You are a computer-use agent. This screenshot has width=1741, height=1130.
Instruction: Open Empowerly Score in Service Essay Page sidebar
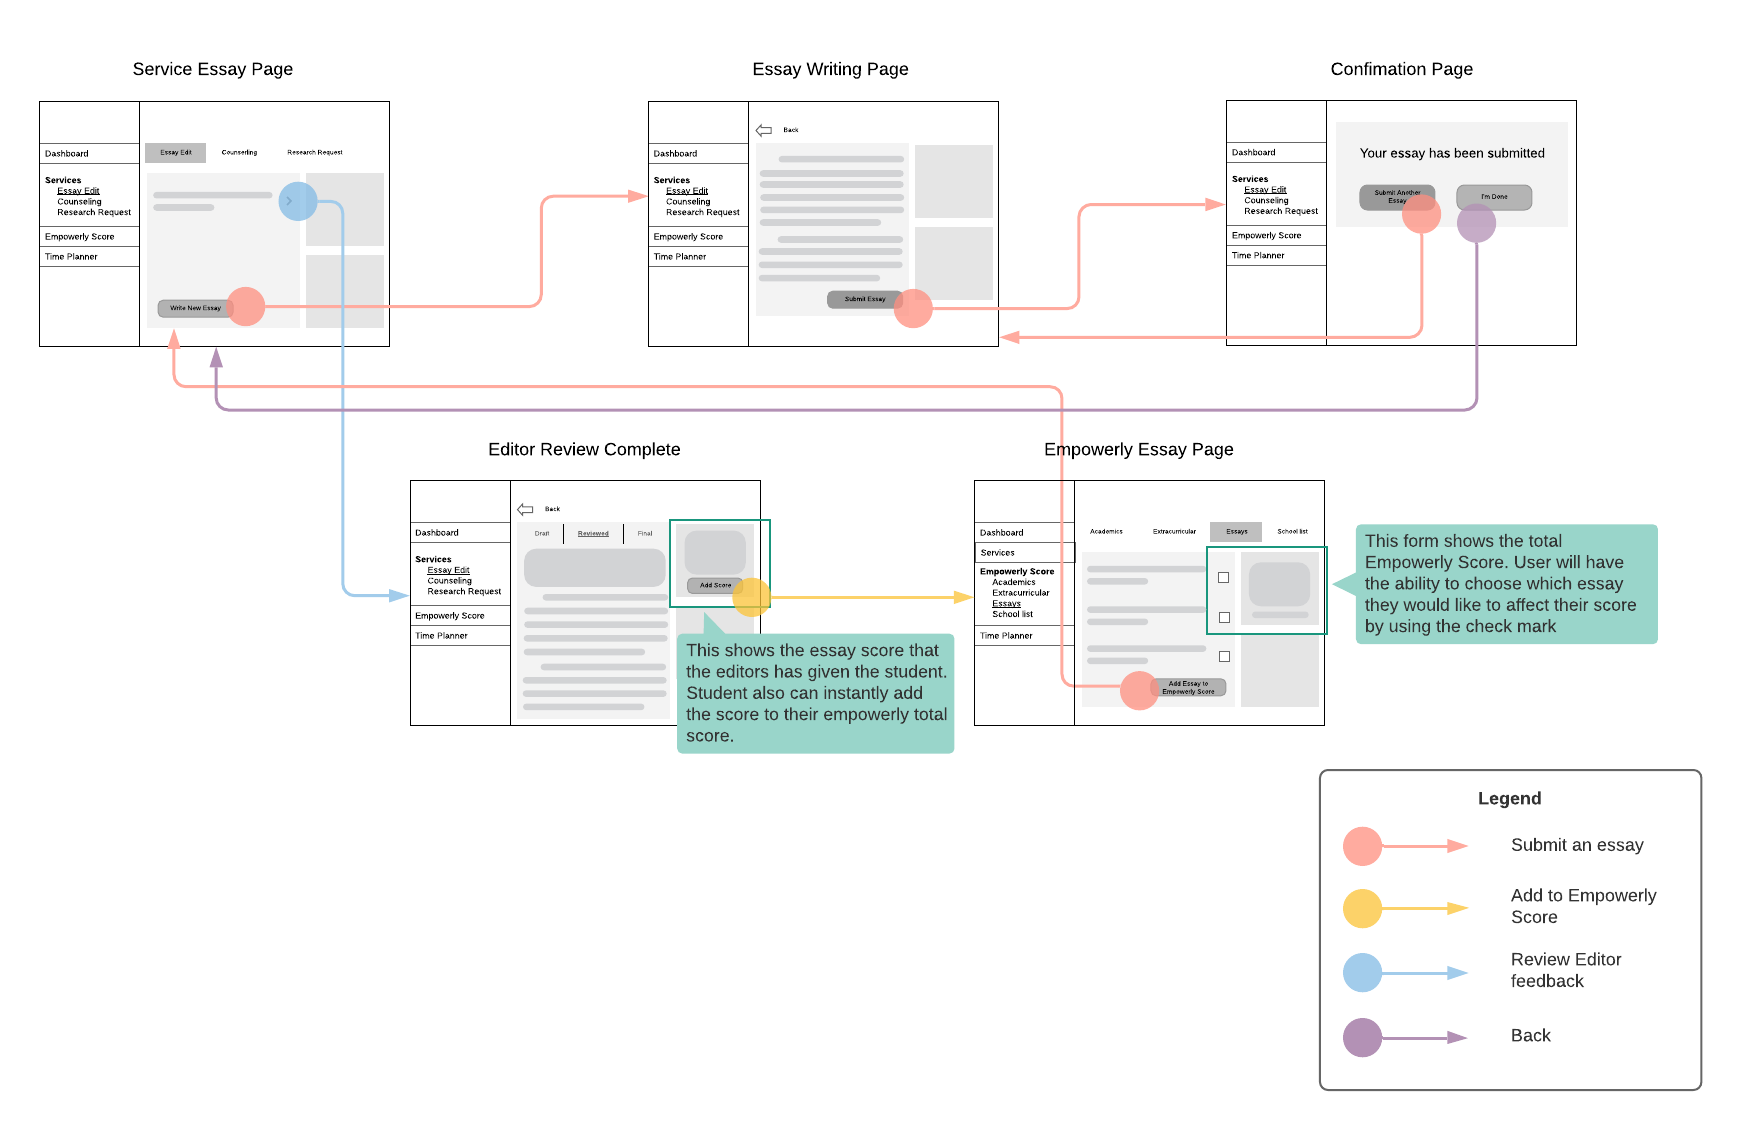(x=80, y=237)
